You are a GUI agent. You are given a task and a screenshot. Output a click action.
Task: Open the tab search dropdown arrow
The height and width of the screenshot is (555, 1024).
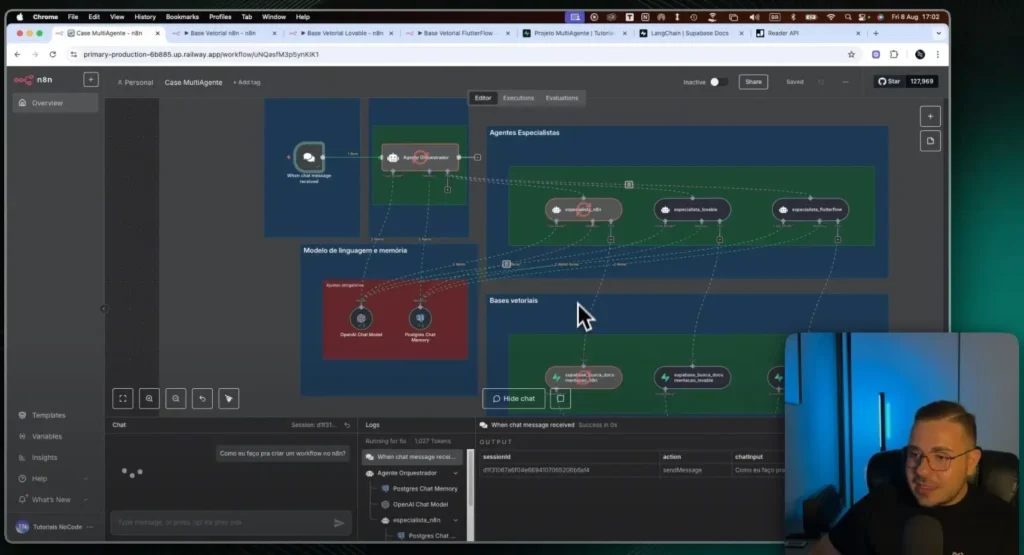click(938, 33)
